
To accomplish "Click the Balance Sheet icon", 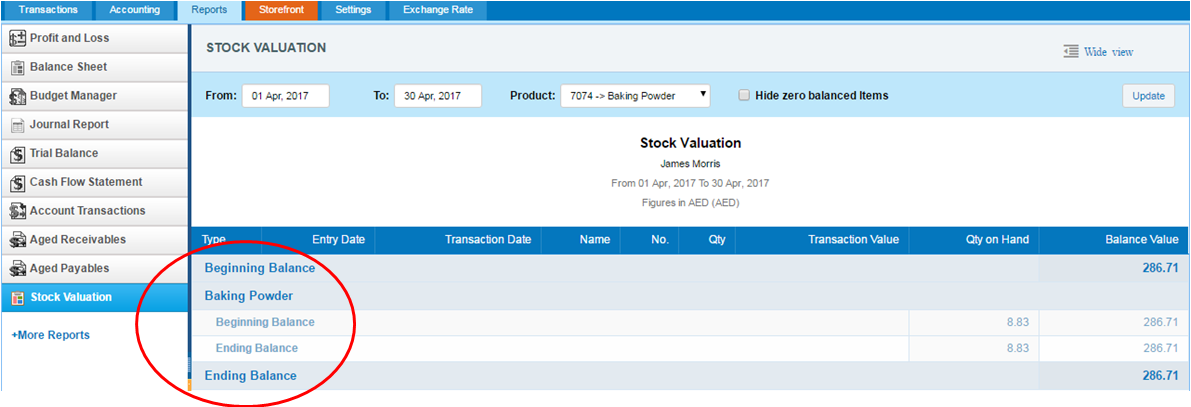I will [x=17, y=67].
